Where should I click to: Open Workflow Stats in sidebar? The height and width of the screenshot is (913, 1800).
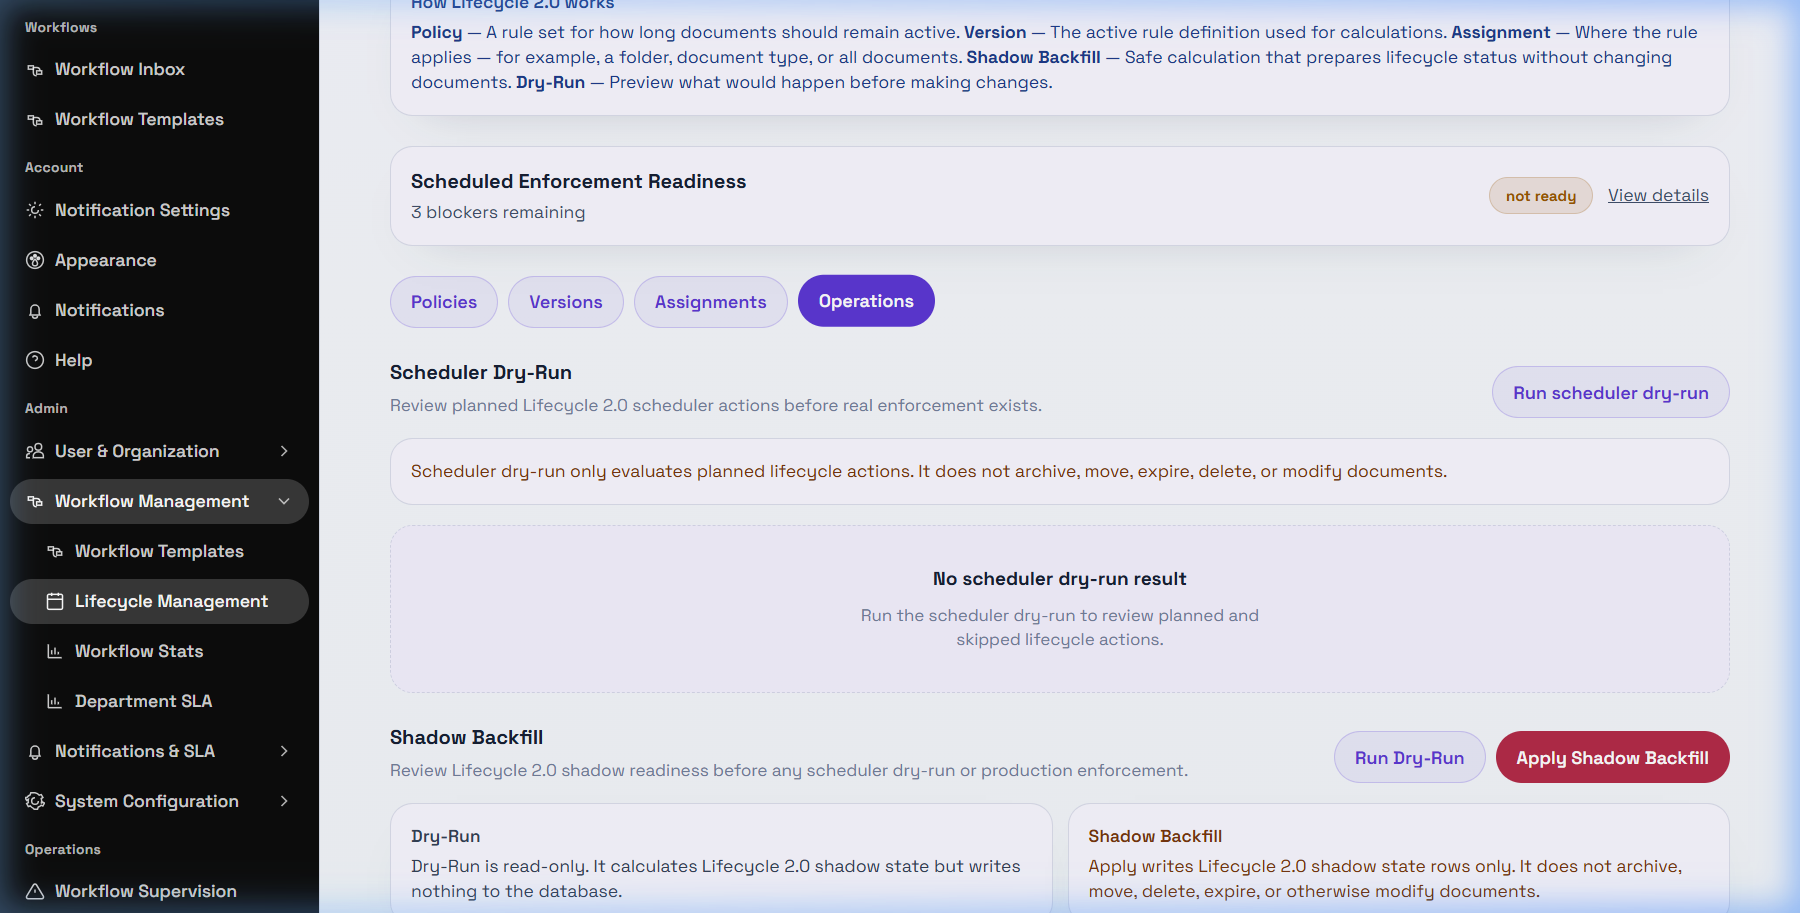point(139,651)
